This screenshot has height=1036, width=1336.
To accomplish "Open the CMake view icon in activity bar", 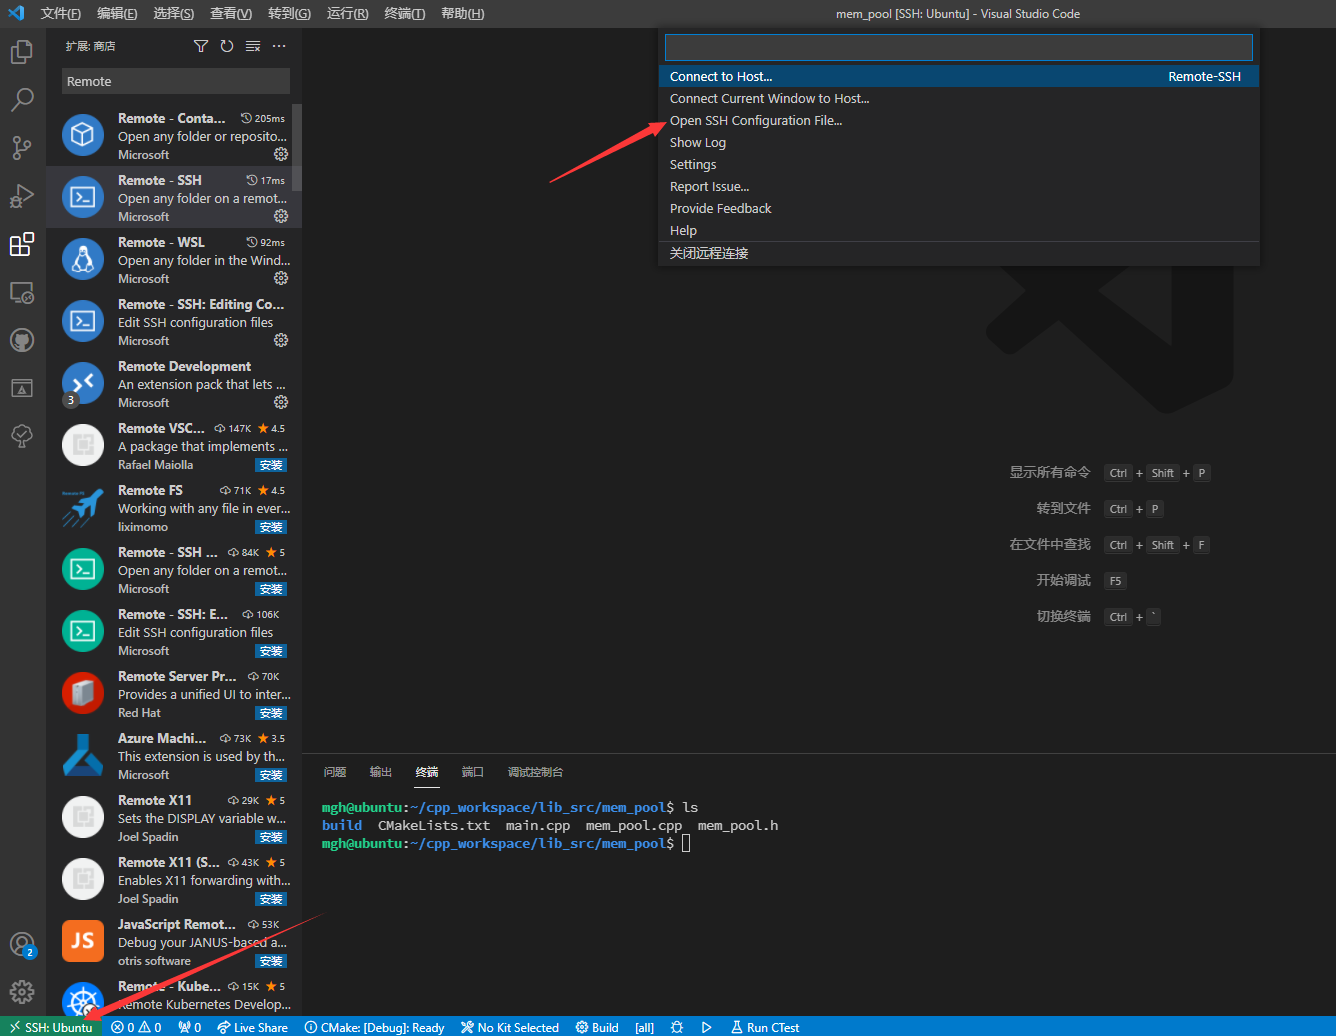I will tap(22, 388).
